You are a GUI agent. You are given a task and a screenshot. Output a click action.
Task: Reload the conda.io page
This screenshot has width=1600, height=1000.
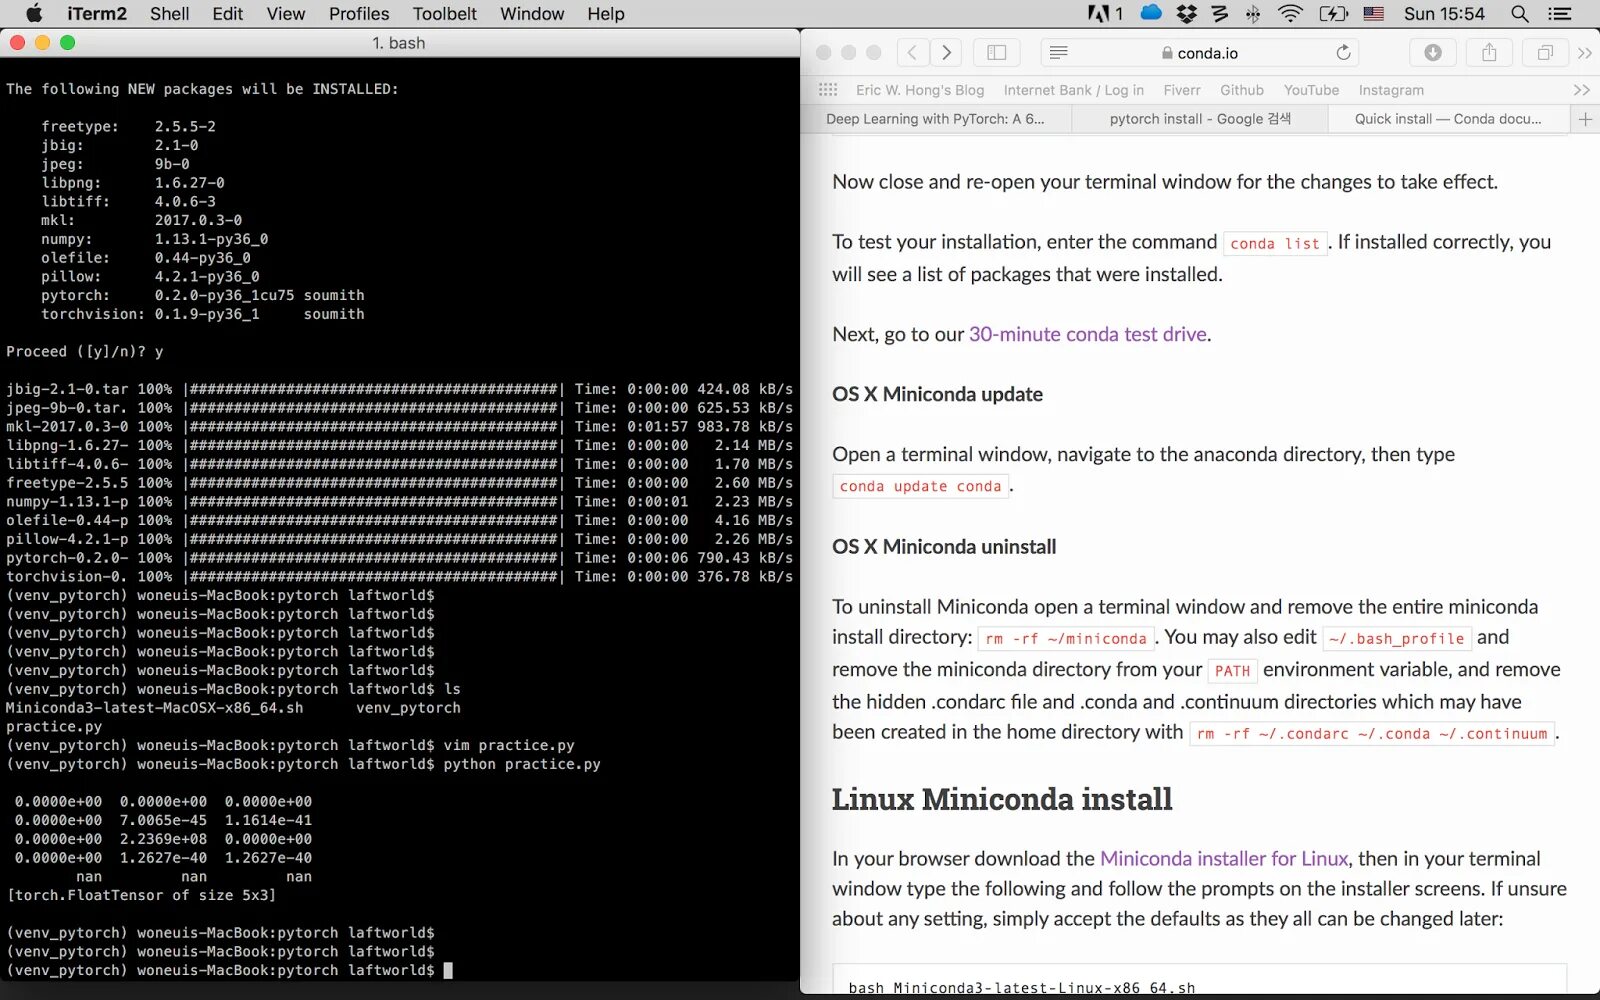point(1343,52)
